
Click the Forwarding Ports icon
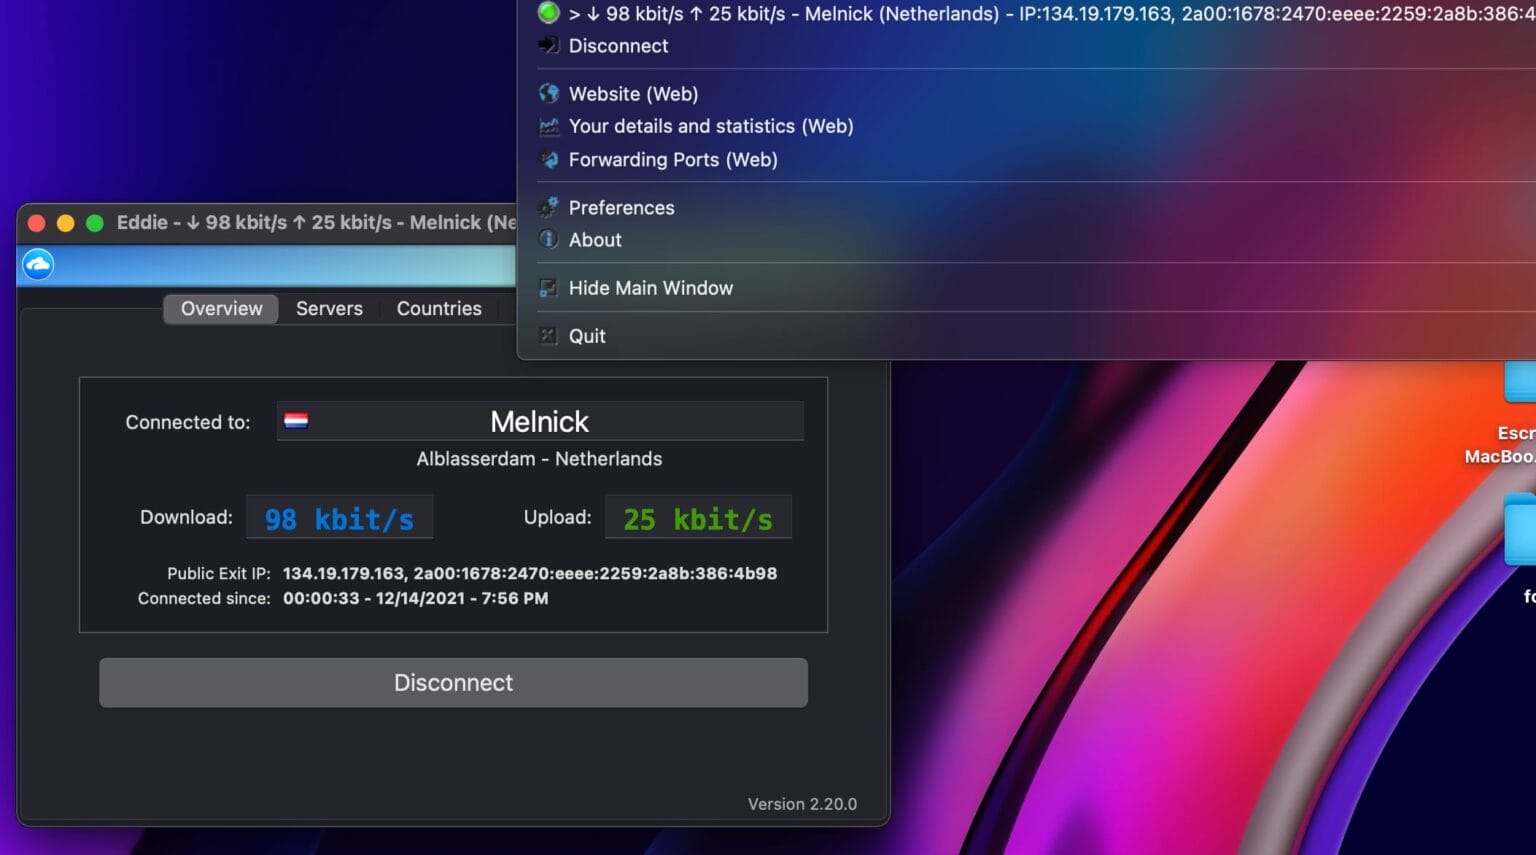click(x=548, y=159)
